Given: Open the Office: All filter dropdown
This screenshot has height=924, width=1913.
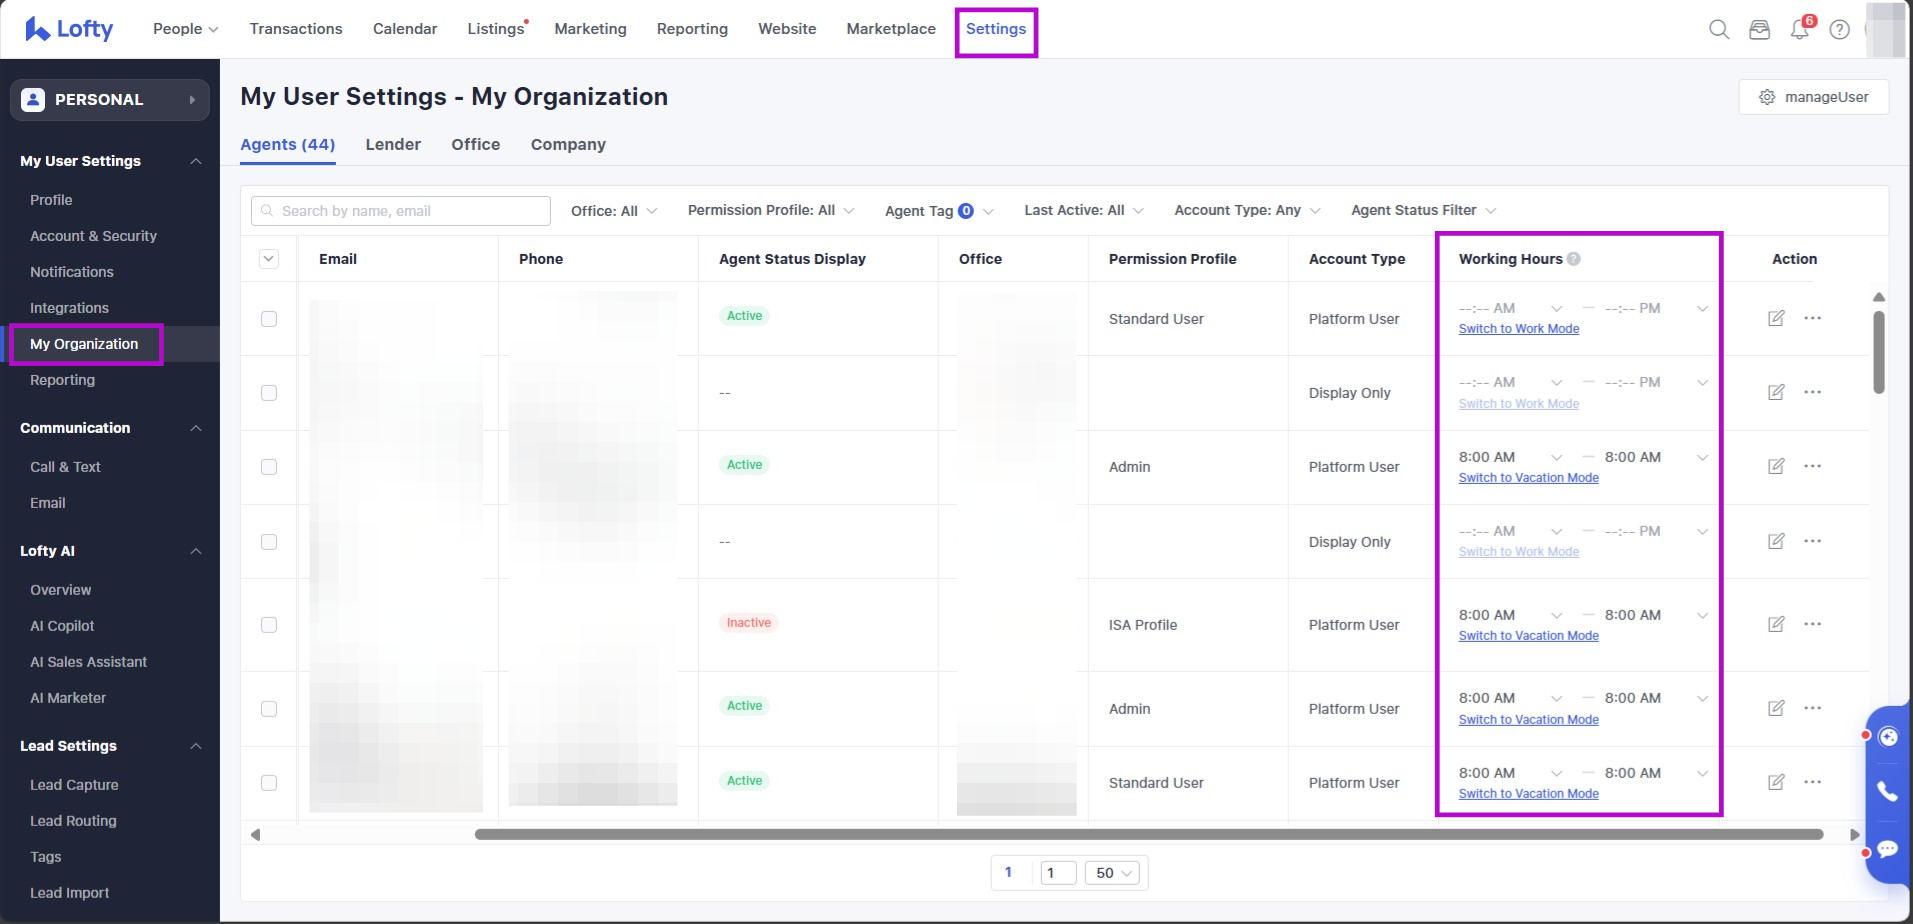Looking at the screenshot, I should [x=613, y=211].
